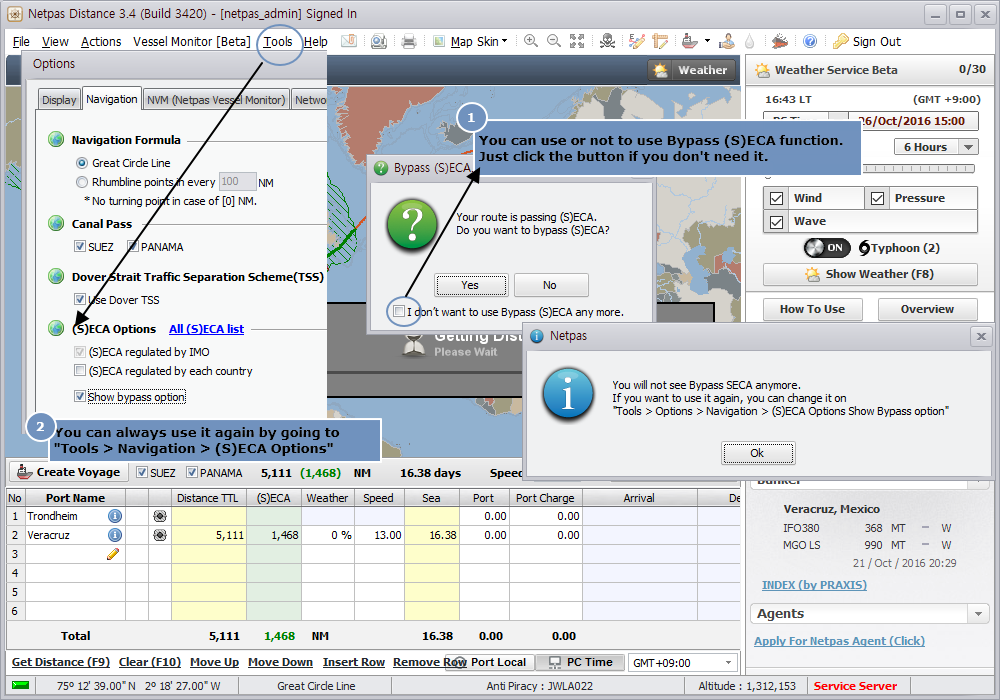Click the globe icon beside (S)ECA Options

[x=56, y=328]
